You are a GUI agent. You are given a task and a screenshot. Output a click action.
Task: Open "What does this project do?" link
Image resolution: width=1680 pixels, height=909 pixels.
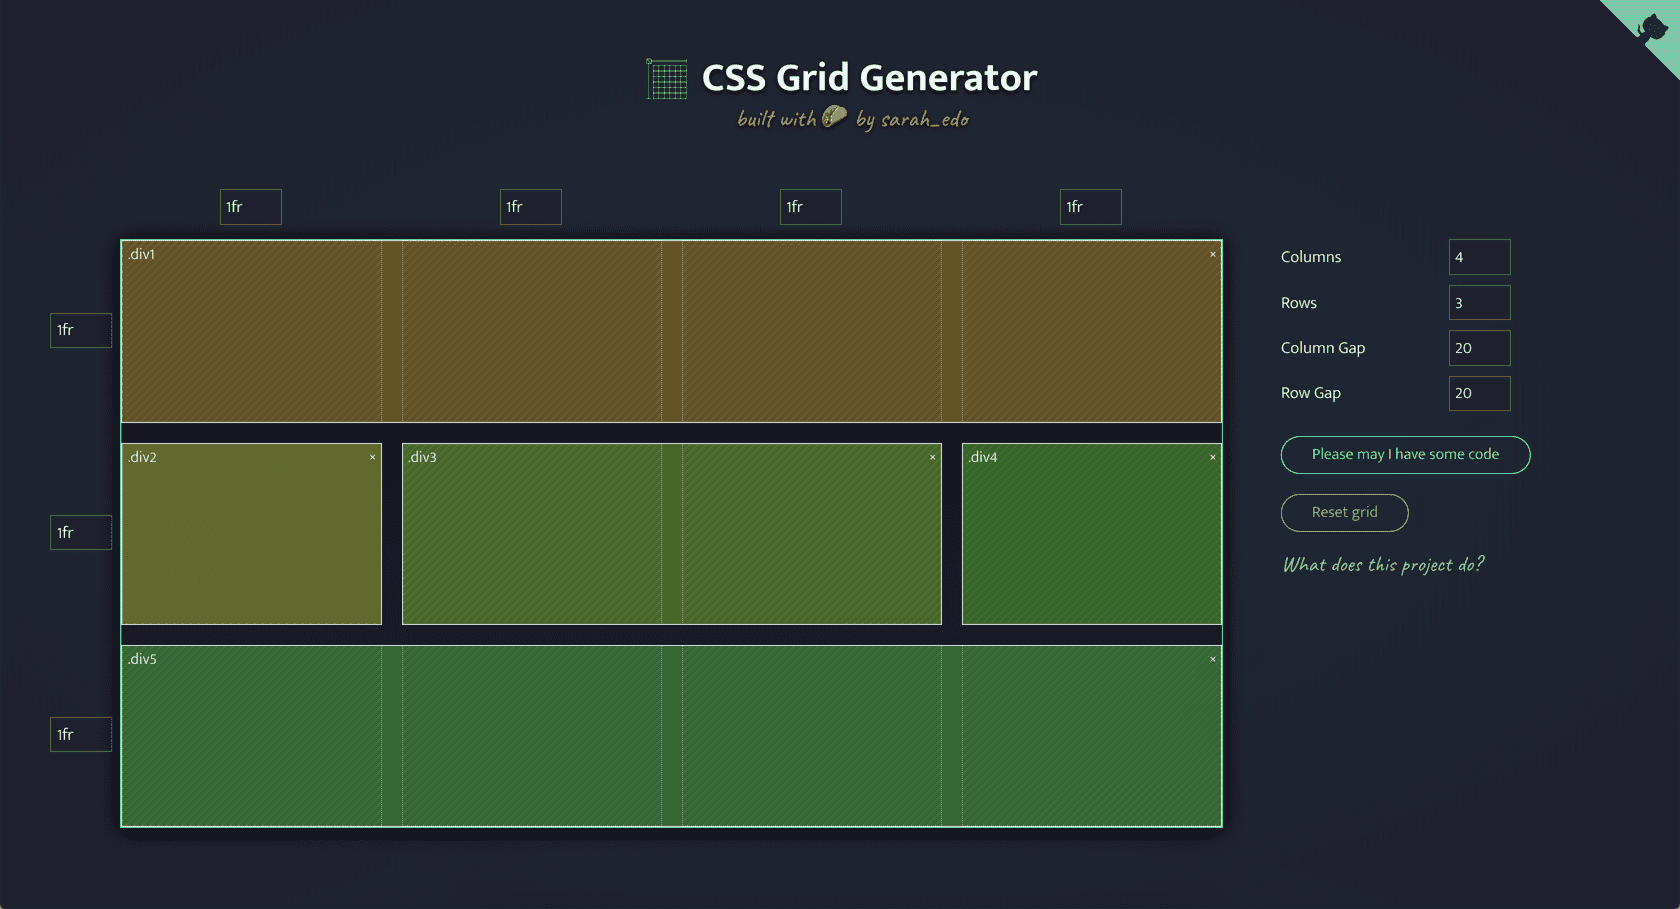(1383, 565)
